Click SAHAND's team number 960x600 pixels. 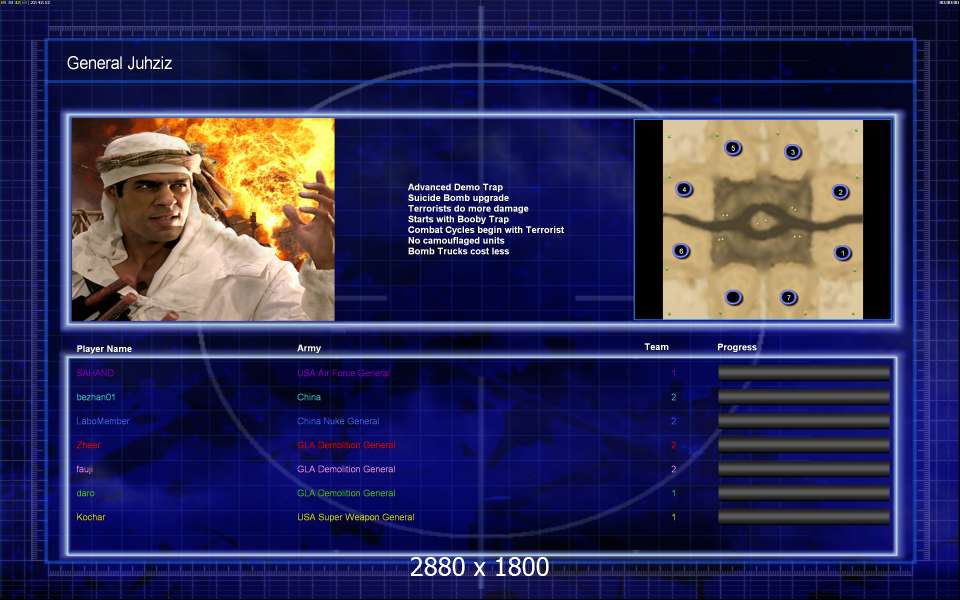pyautogui.click(x=673, y=372)
